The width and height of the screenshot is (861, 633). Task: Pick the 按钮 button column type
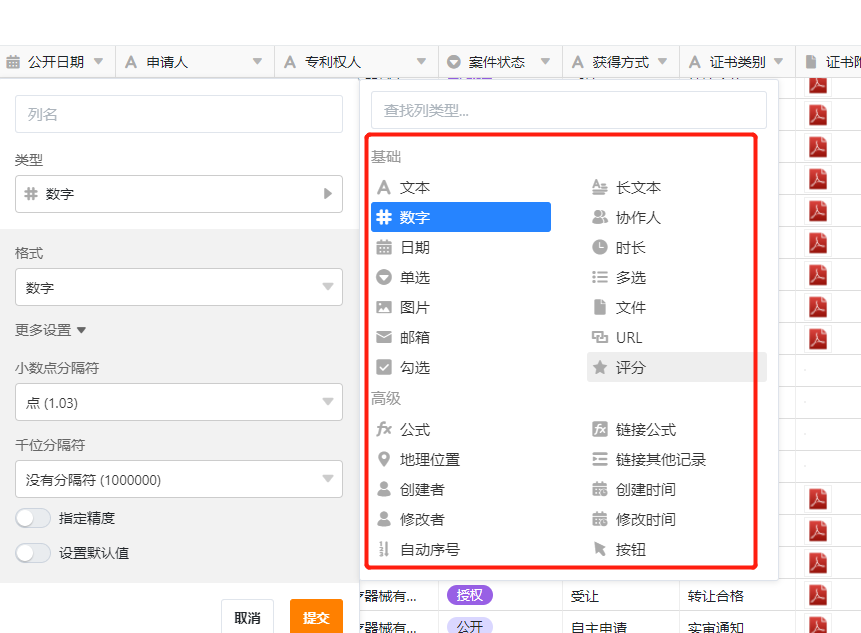(630, 550)
